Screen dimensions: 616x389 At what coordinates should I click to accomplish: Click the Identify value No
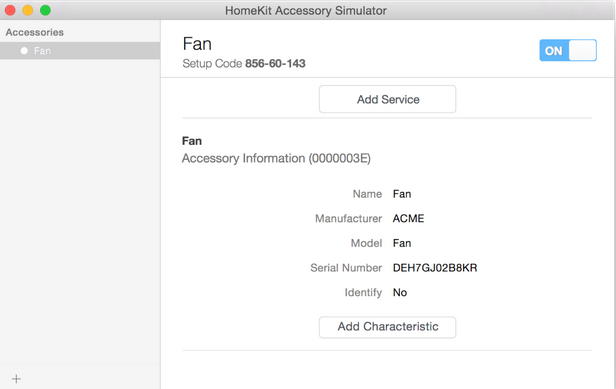tap(400, 293)
